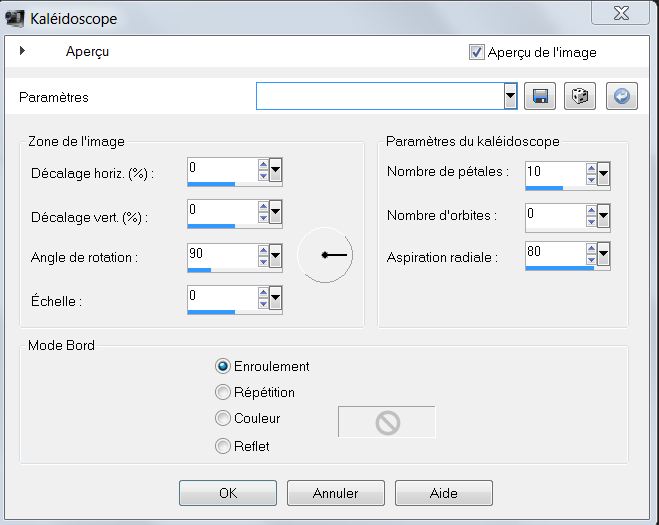Confirm with the OK button
659x525 pixels.
(x=228, y=493)
